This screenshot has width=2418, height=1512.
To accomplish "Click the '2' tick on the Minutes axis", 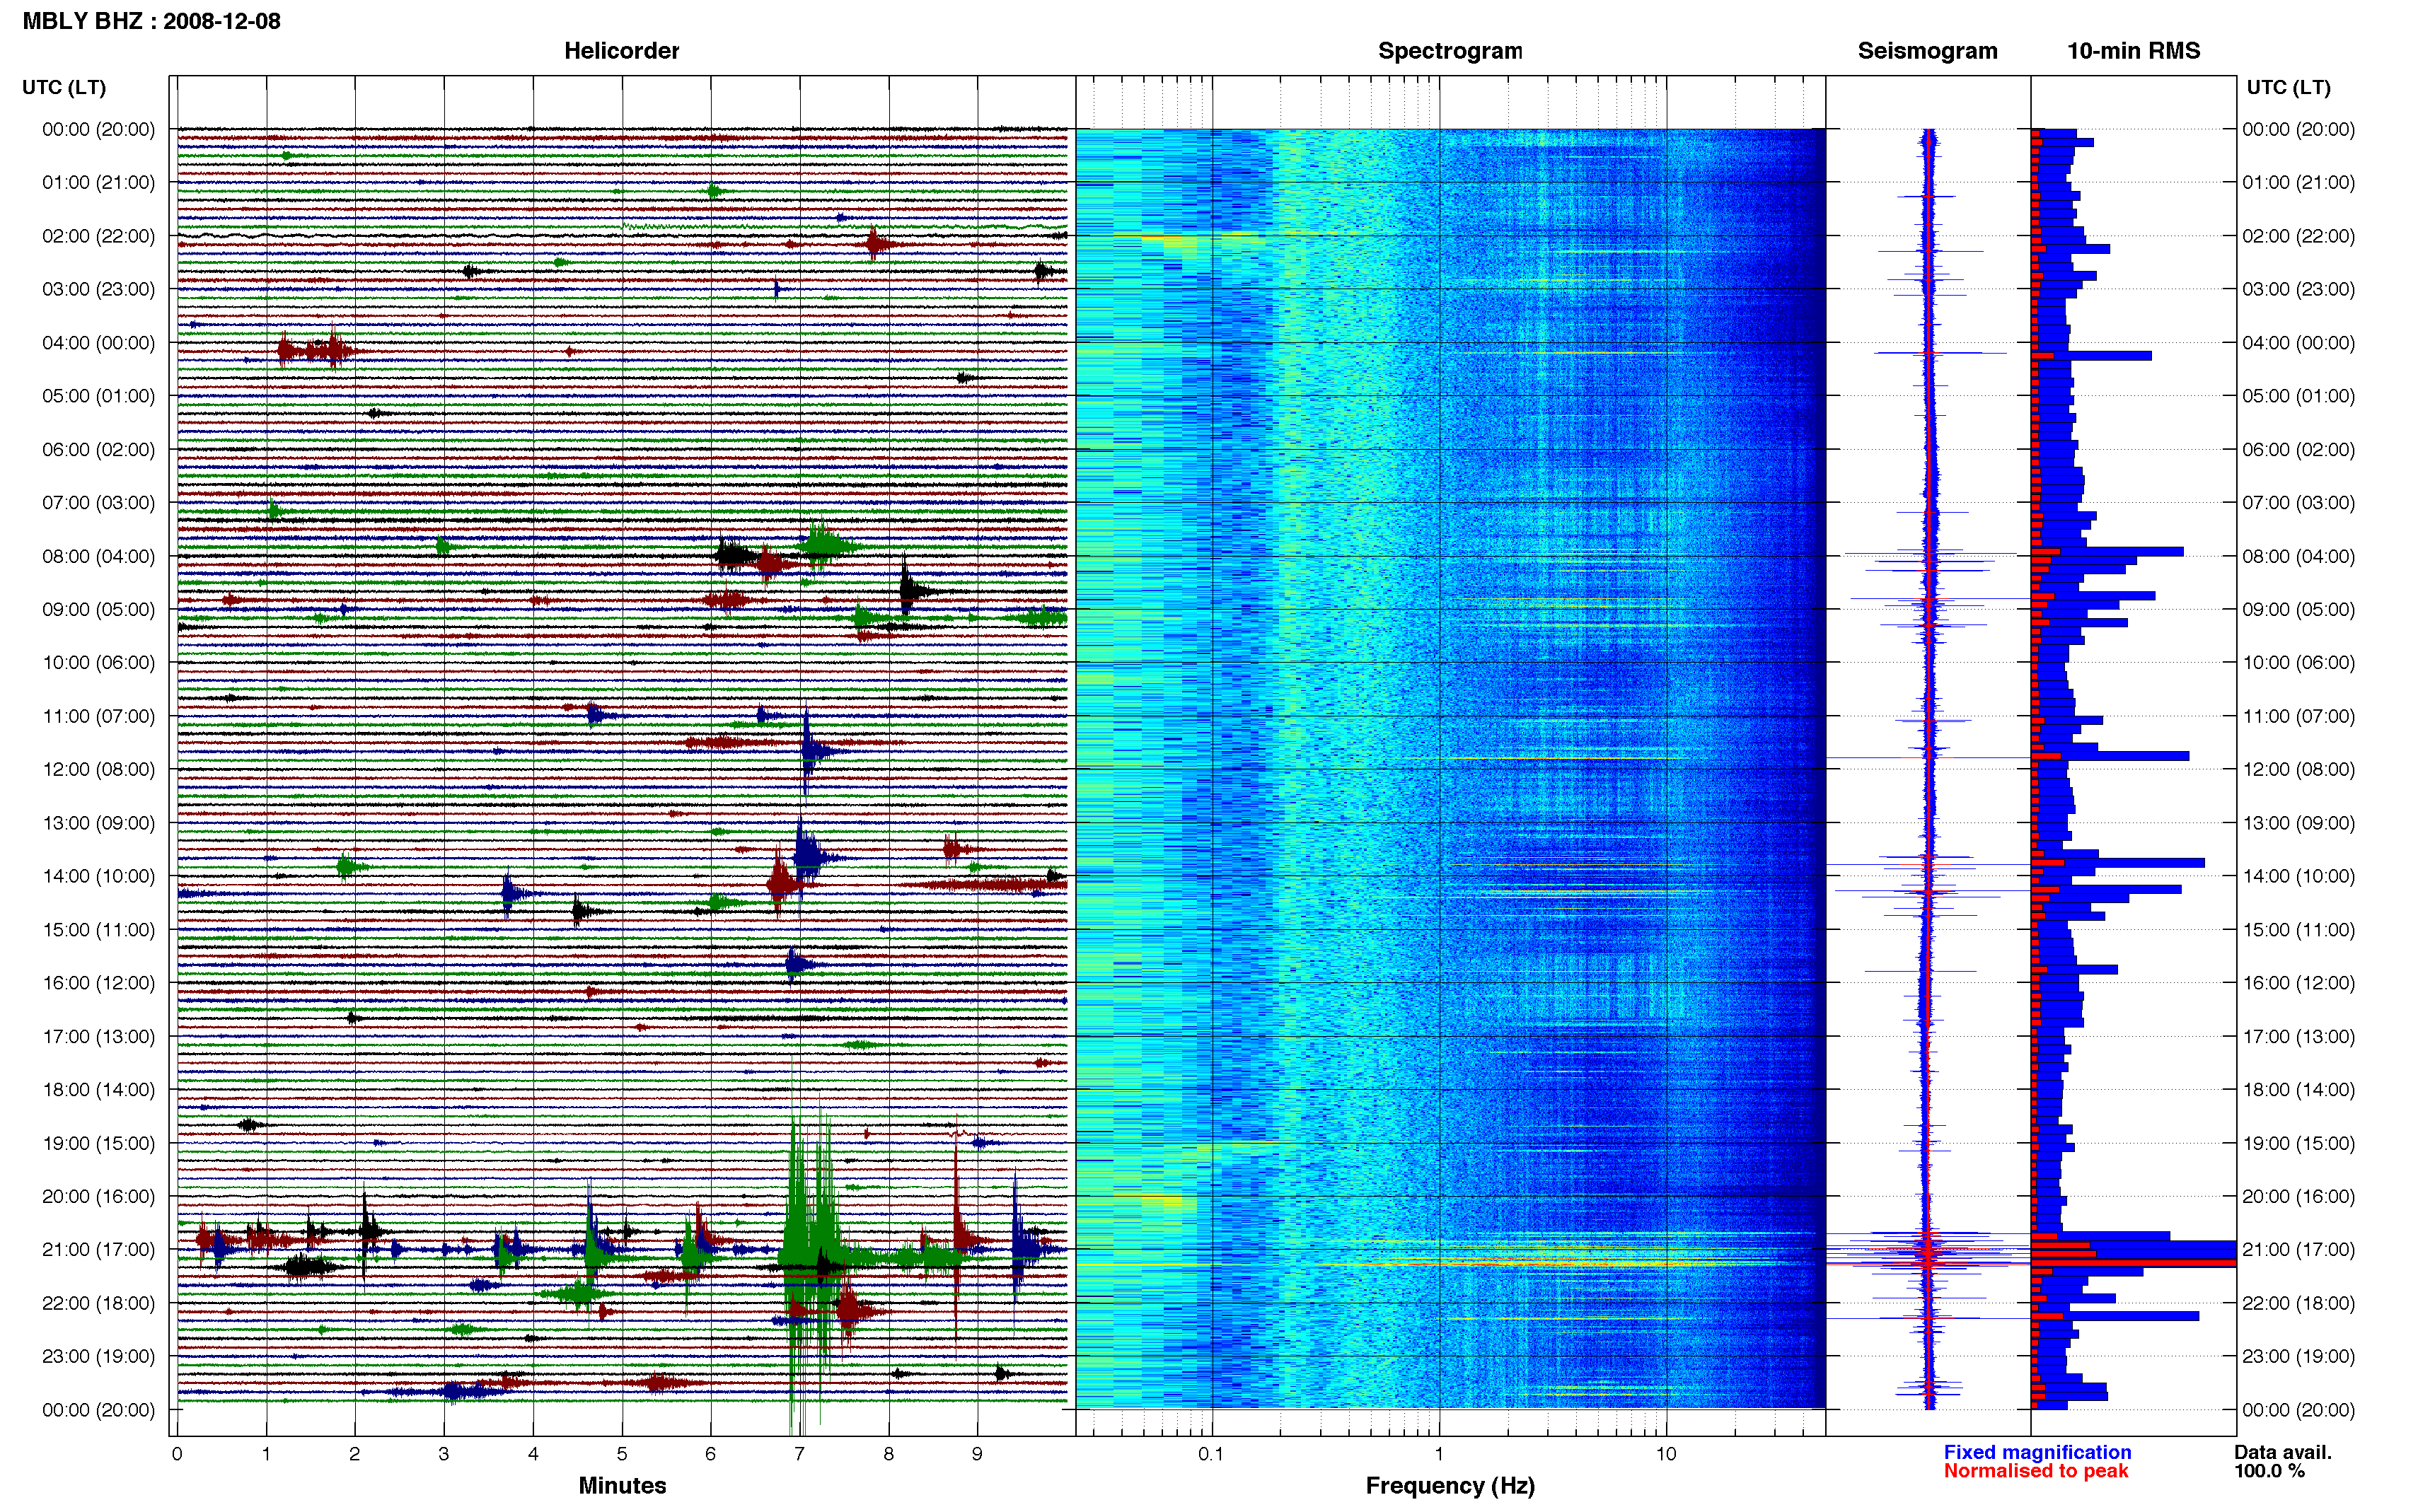I will point(355,1454).
